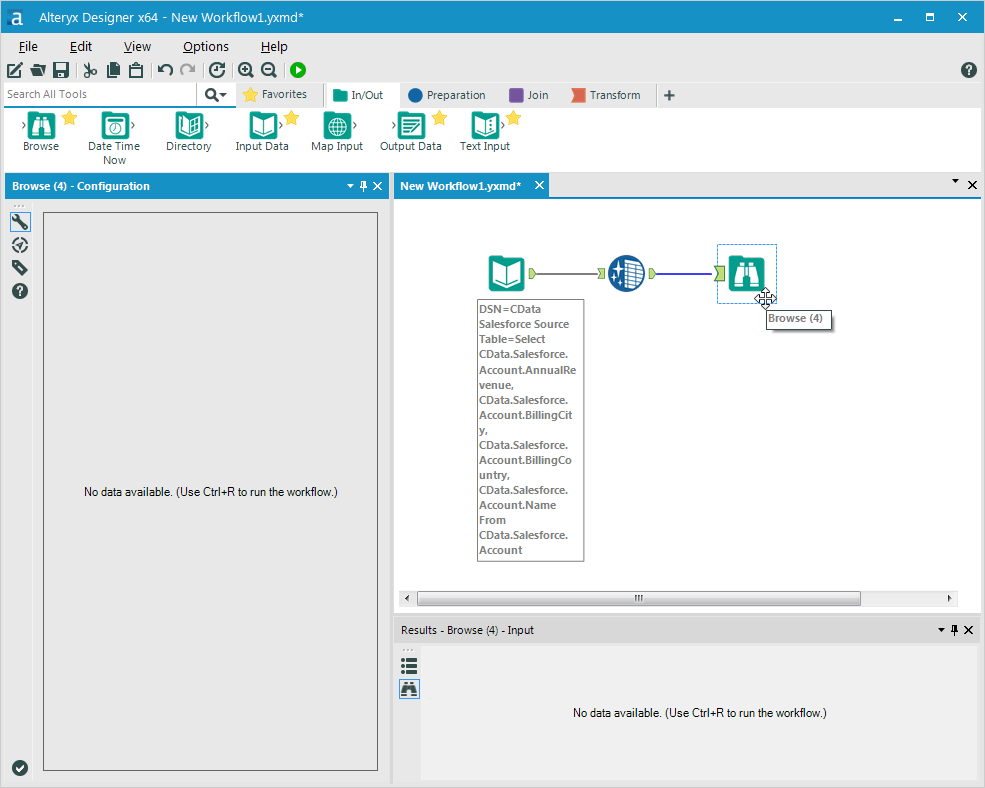The height and width of the screenshot is (788, 985).
Task: Toggle the results Browse binoculars view
Action: click(409, 689)
